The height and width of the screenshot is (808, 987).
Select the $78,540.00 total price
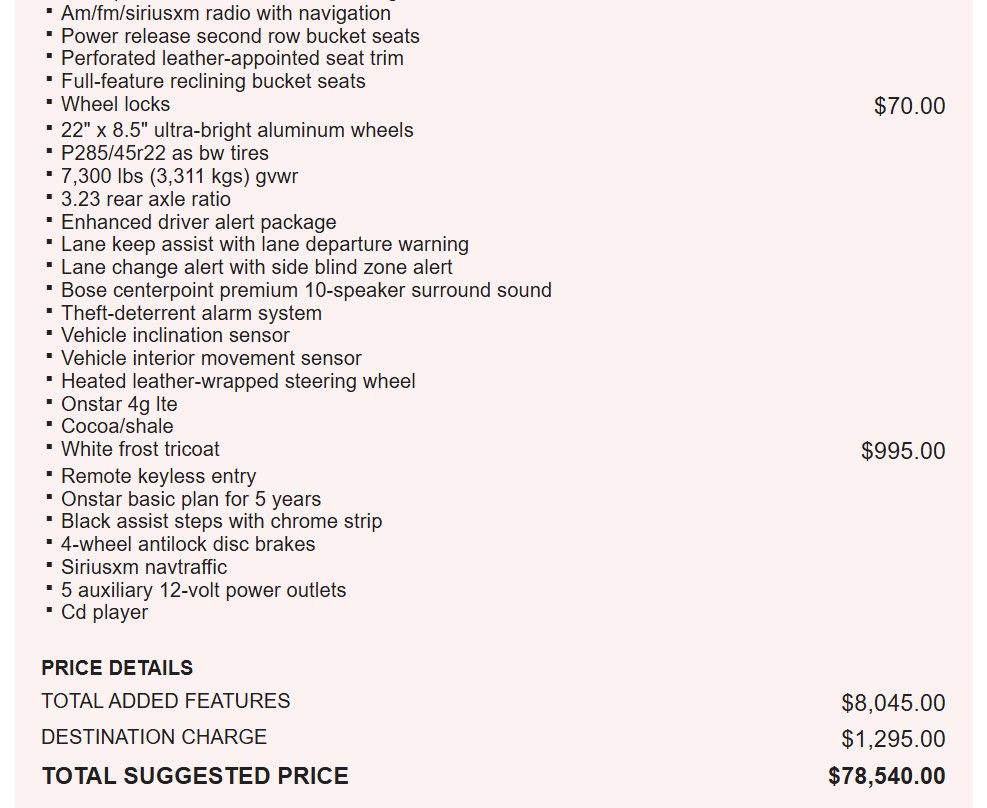pyautogui.click(x=886, y=776)
